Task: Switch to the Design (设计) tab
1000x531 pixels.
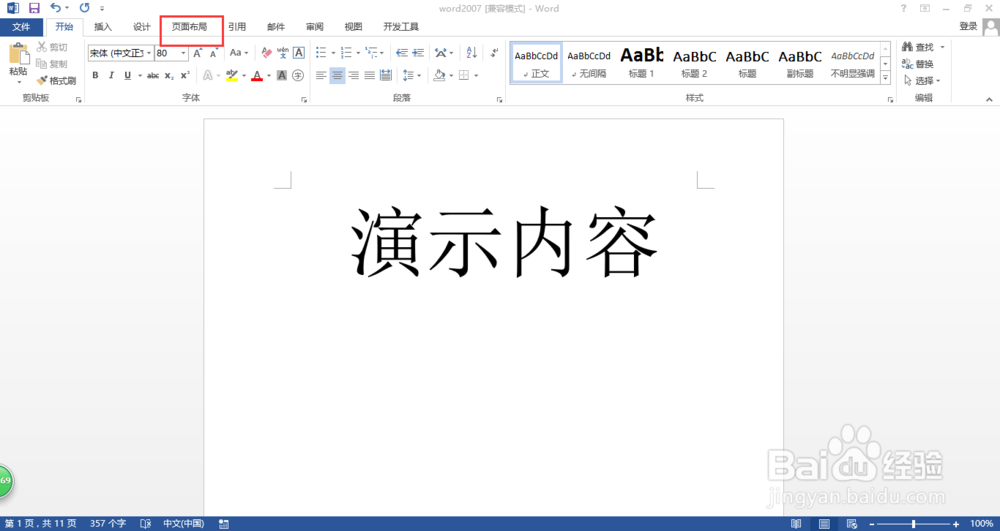Action: click(x=142, y=27)
